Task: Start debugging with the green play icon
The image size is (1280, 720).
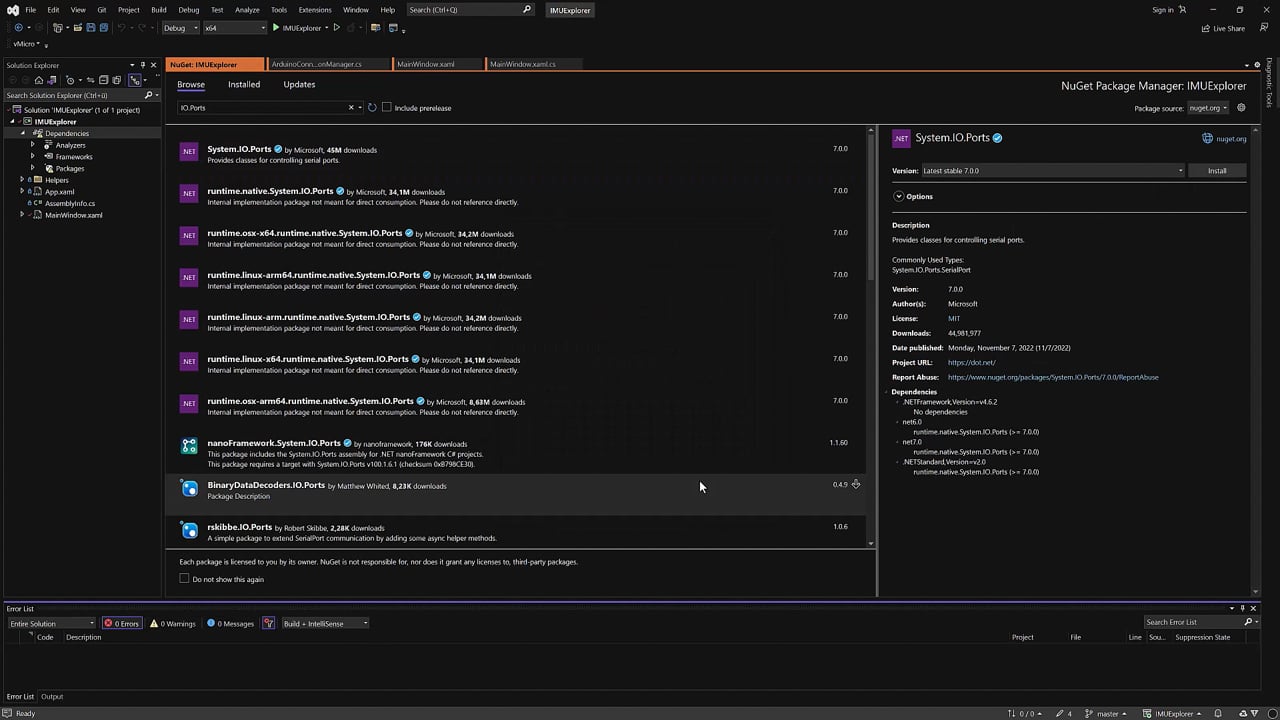Action: pos(276,28)
